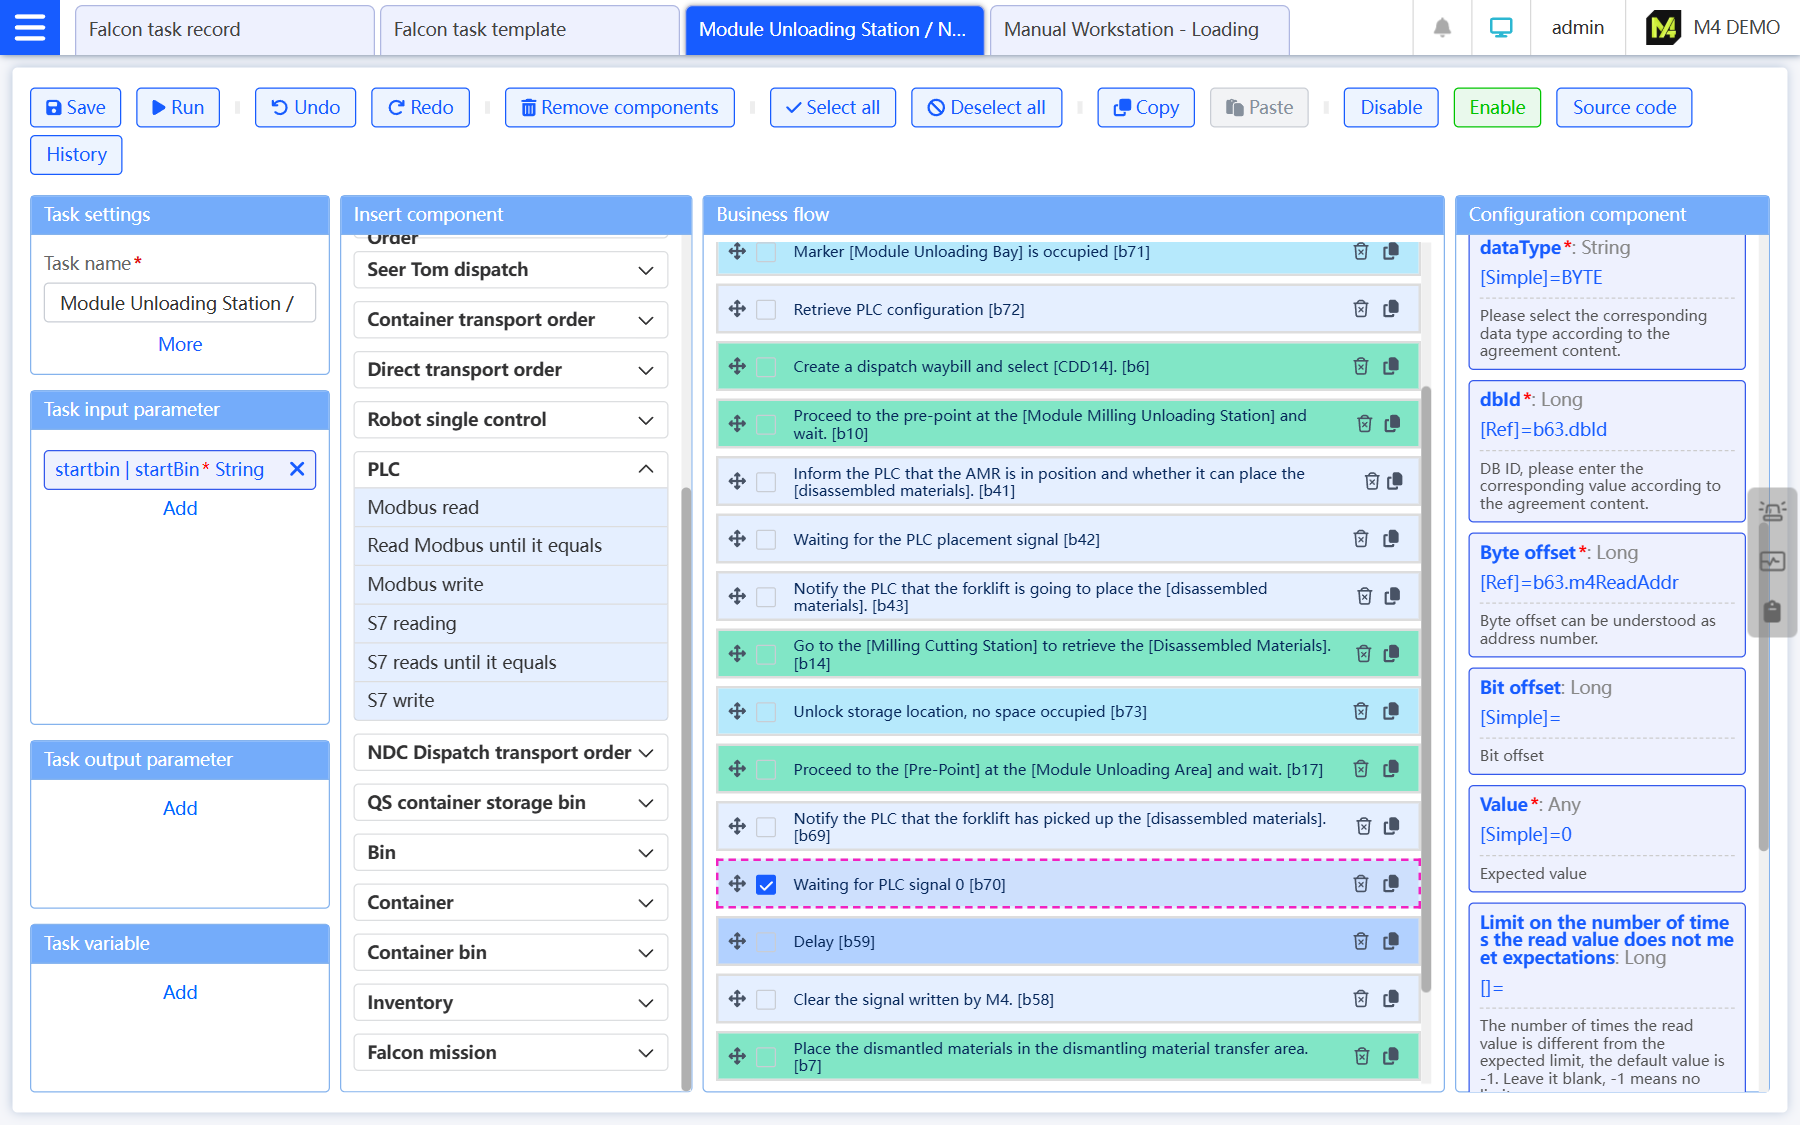
Task: Click the Task name input field
Action: (x=180, y=303)
